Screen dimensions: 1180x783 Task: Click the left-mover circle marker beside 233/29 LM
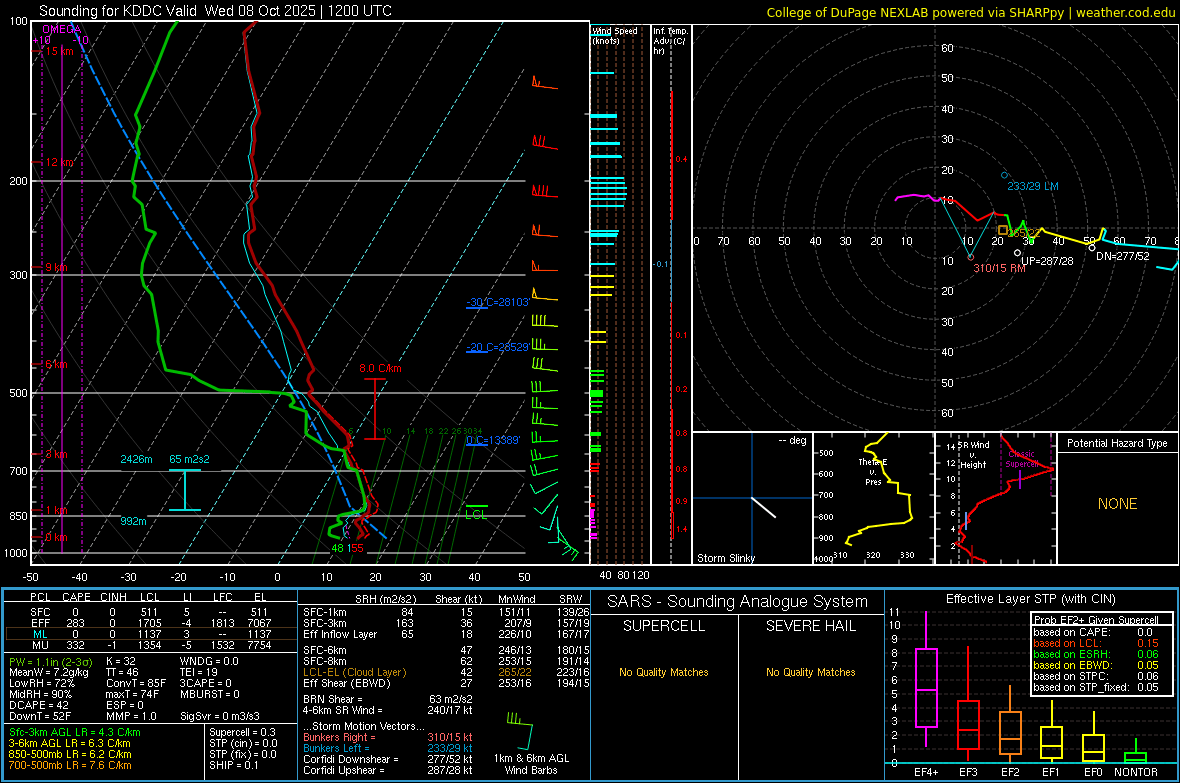coord(1004,175)
